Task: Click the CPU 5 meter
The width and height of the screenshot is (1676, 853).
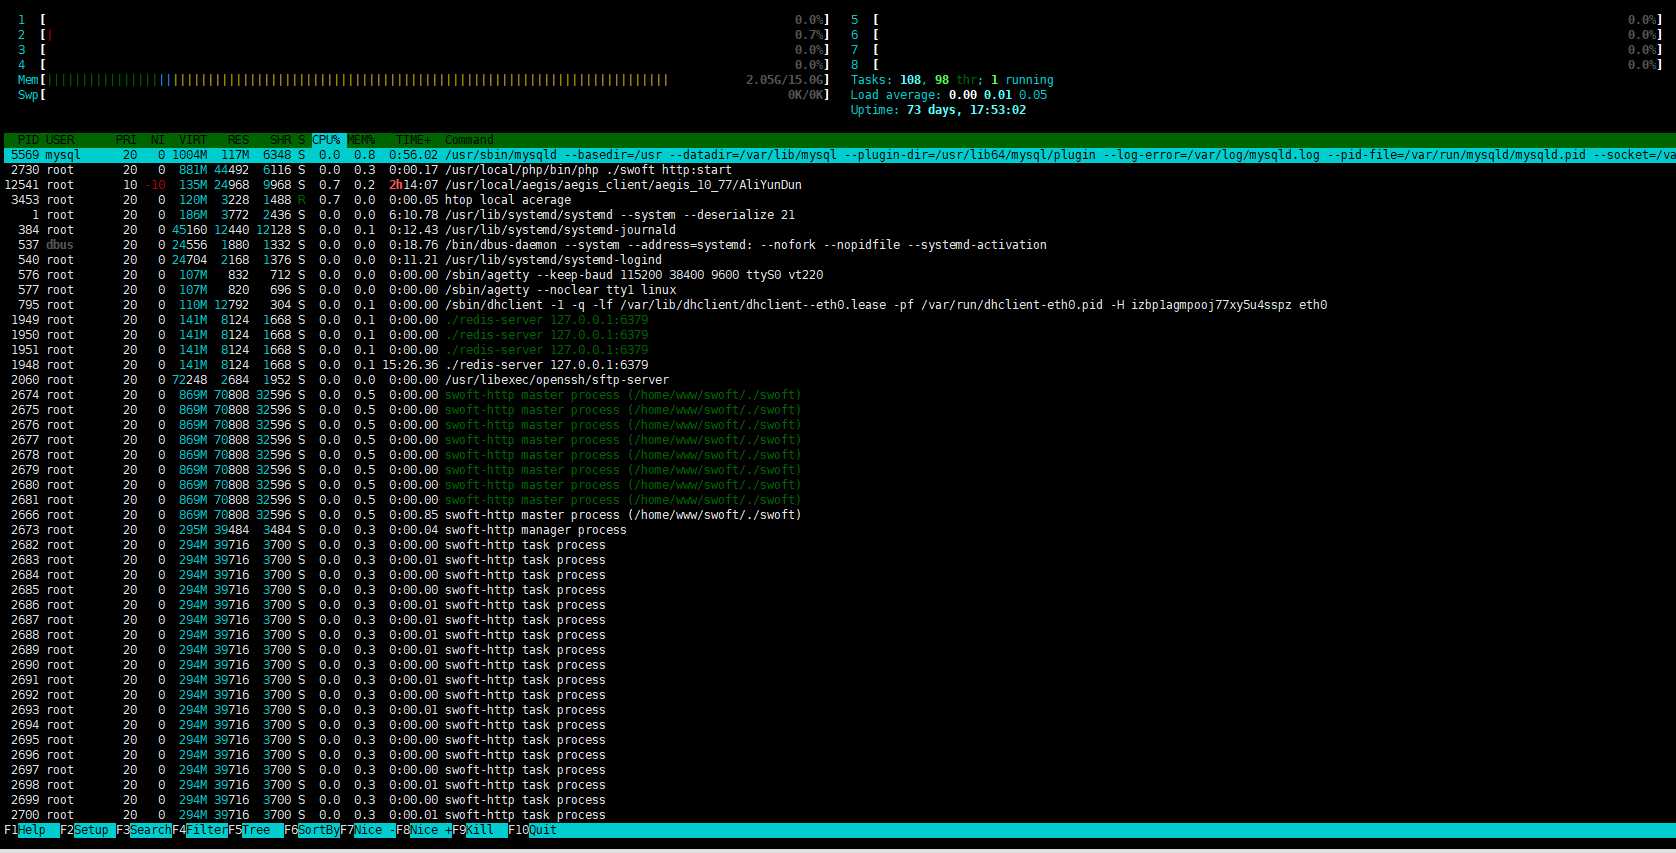Action: 1257,20
